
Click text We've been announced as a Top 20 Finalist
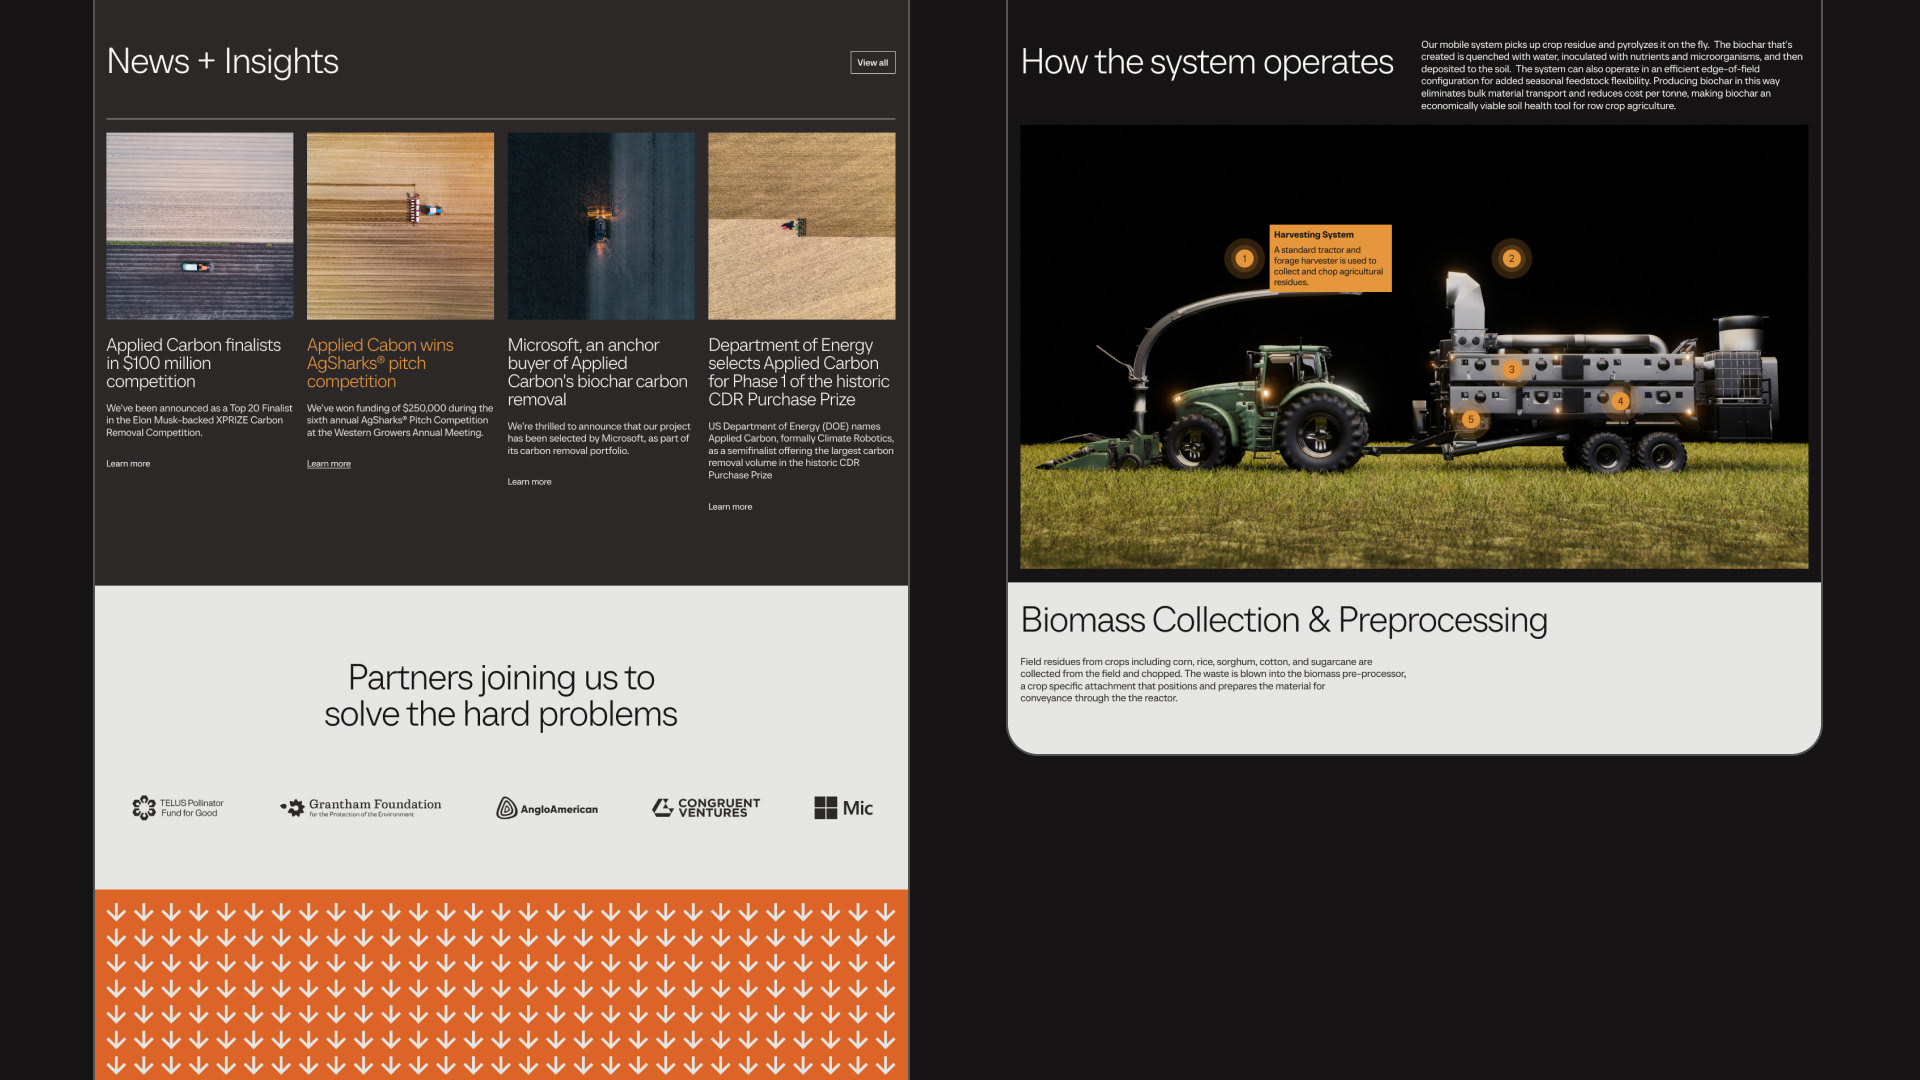[x=199, y=420]
